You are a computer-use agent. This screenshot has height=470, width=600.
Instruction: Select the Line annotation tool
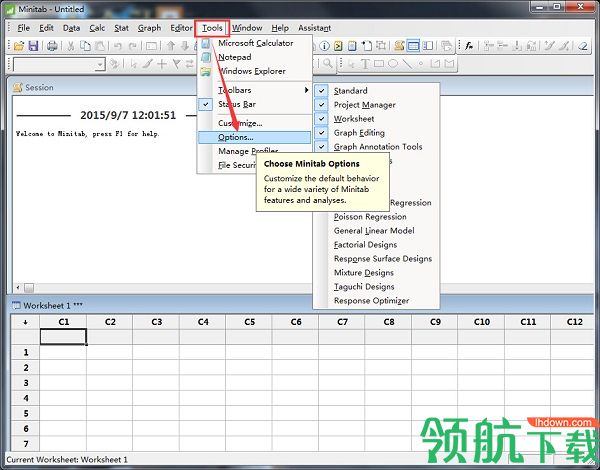tap(407, 64)
